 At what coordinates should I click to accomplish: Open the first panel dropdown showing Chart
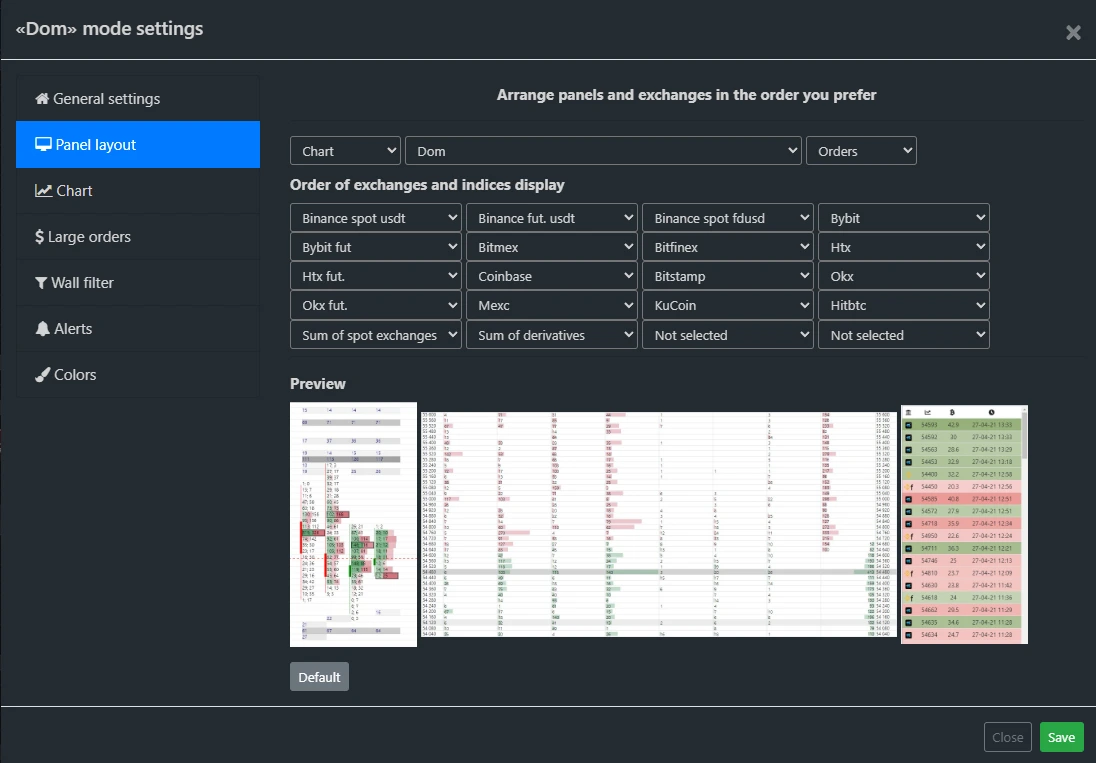point(345,150)
